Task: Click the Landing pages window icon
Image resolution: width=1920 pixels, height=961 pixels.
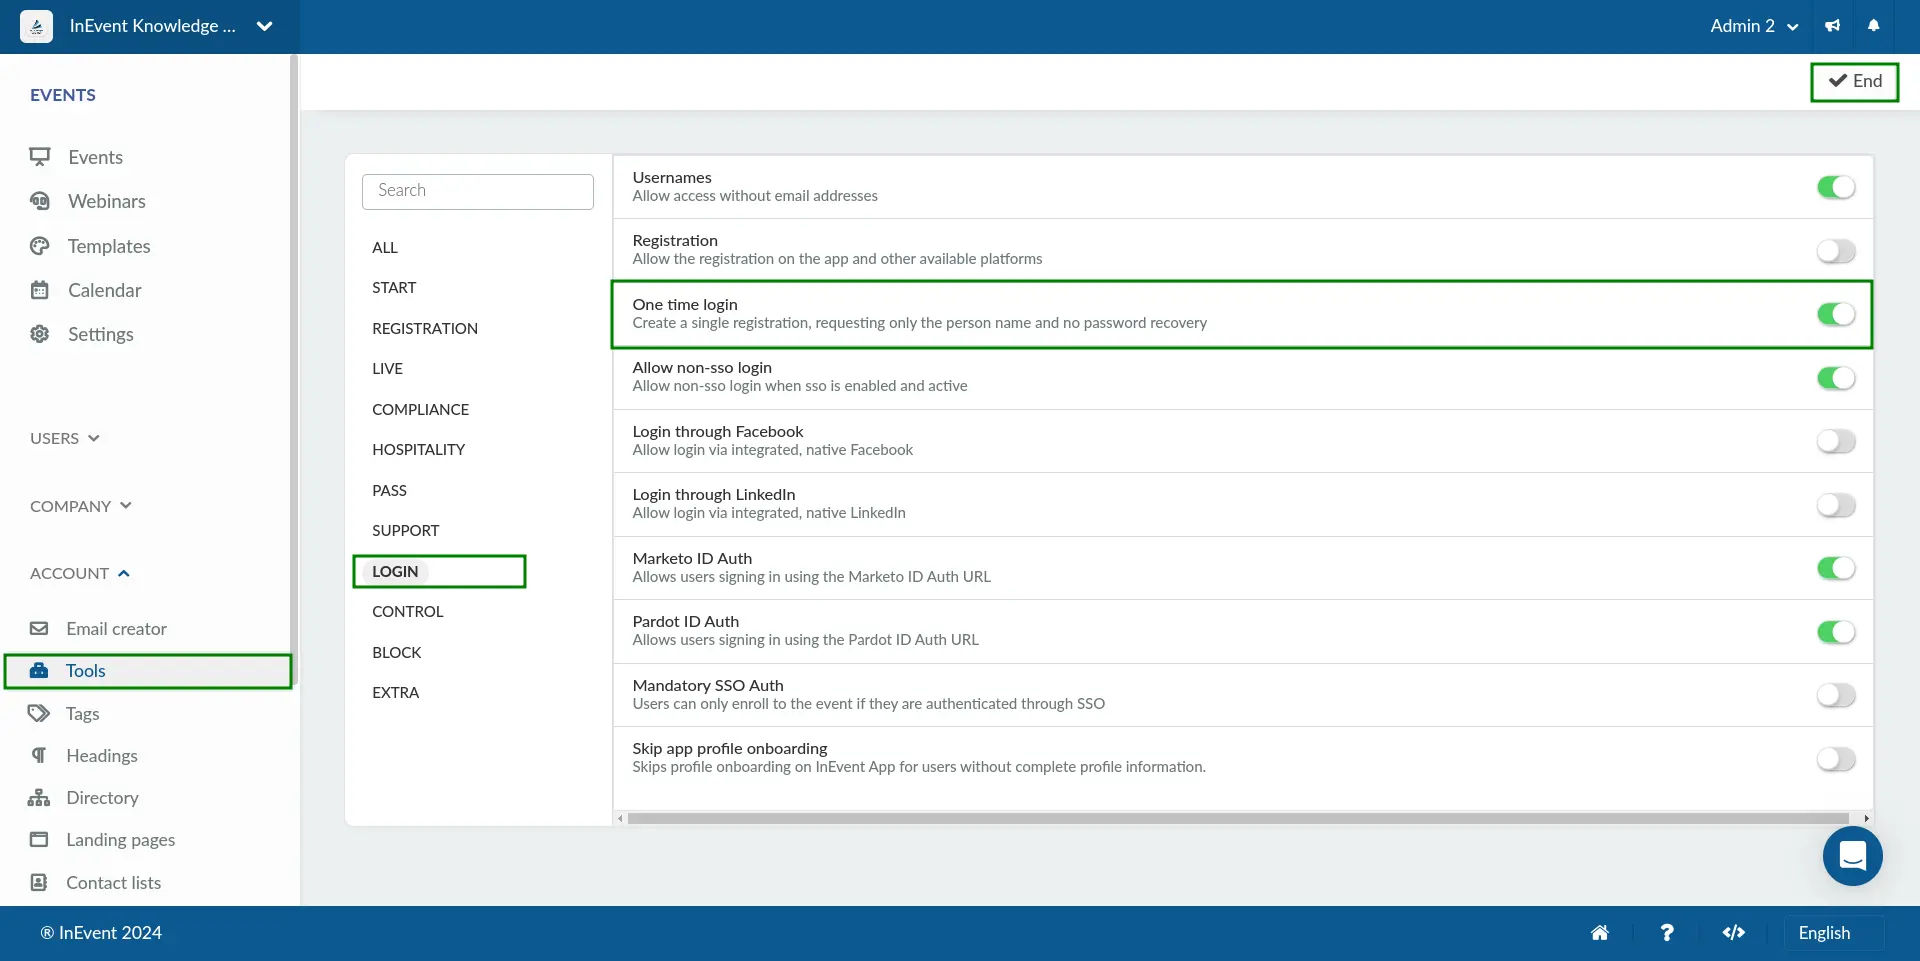Action: click(39, 840)
